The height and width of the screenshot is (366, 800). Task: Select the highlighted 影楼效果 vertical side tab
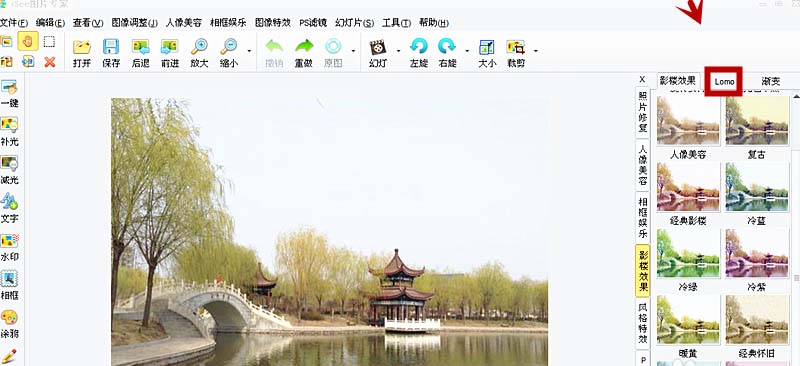click(643, 271)
